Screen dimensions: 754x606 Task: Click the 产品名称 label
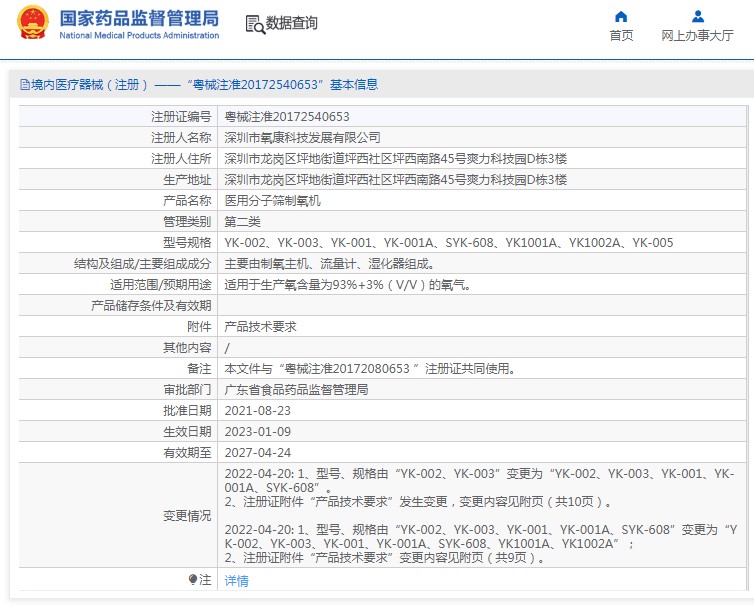click(188, 201)
